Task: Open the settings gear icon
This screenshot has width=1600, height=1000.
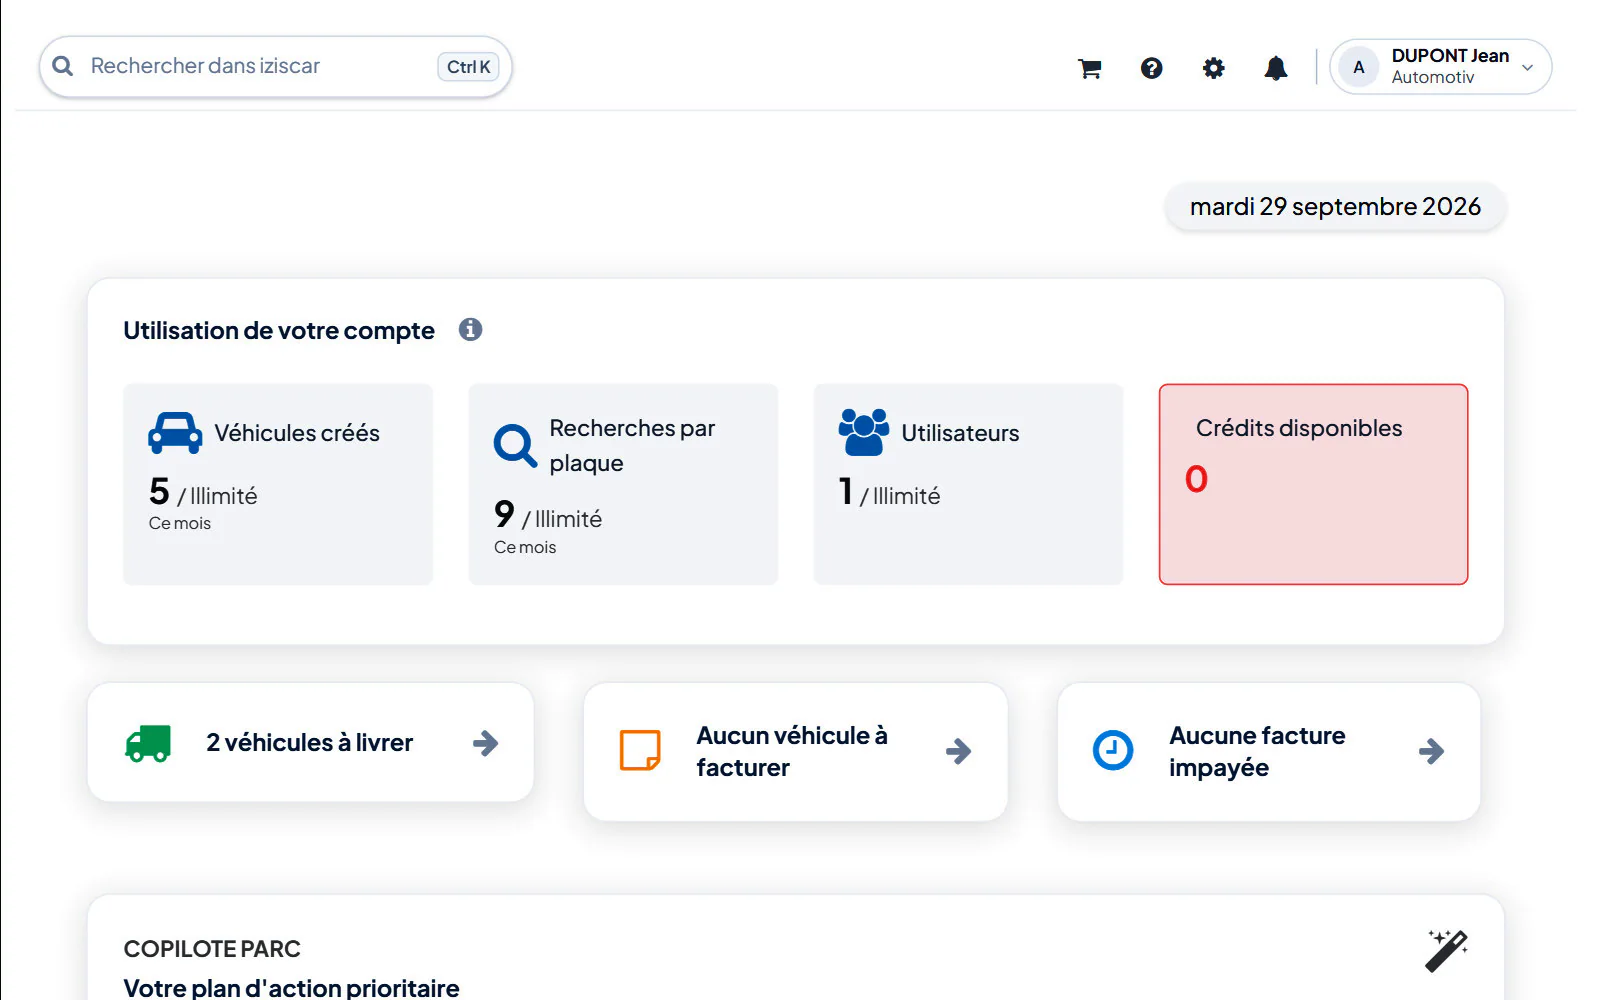Action: coord(1214,68)
